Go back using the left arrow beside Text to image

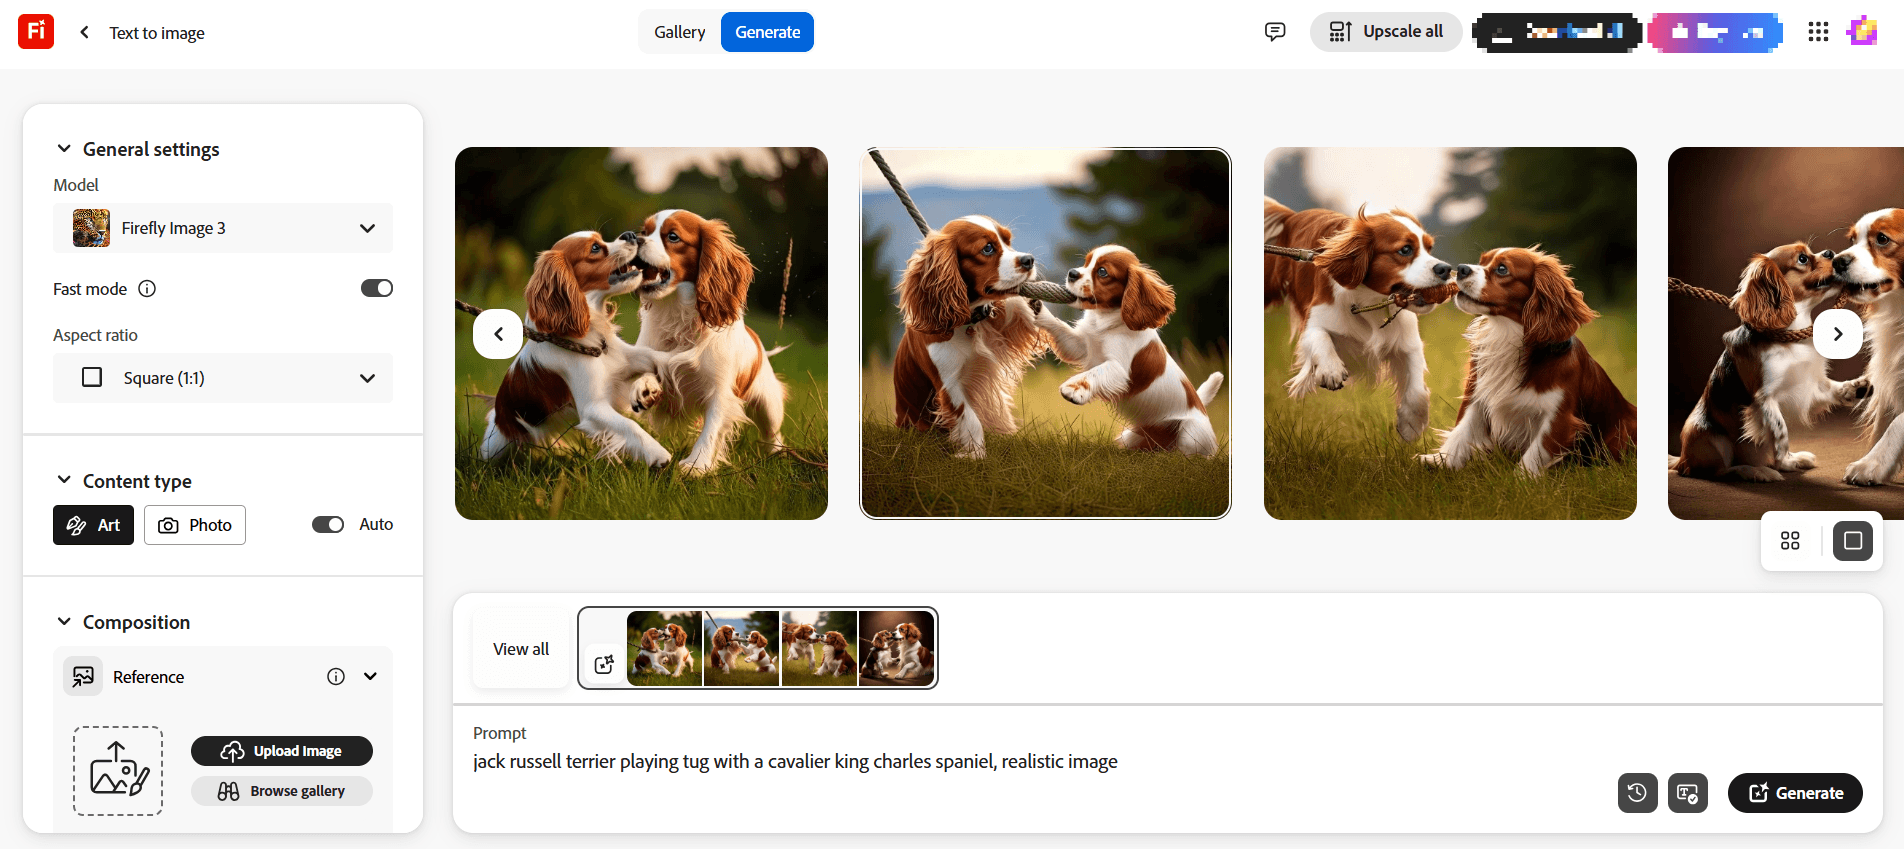85,32
